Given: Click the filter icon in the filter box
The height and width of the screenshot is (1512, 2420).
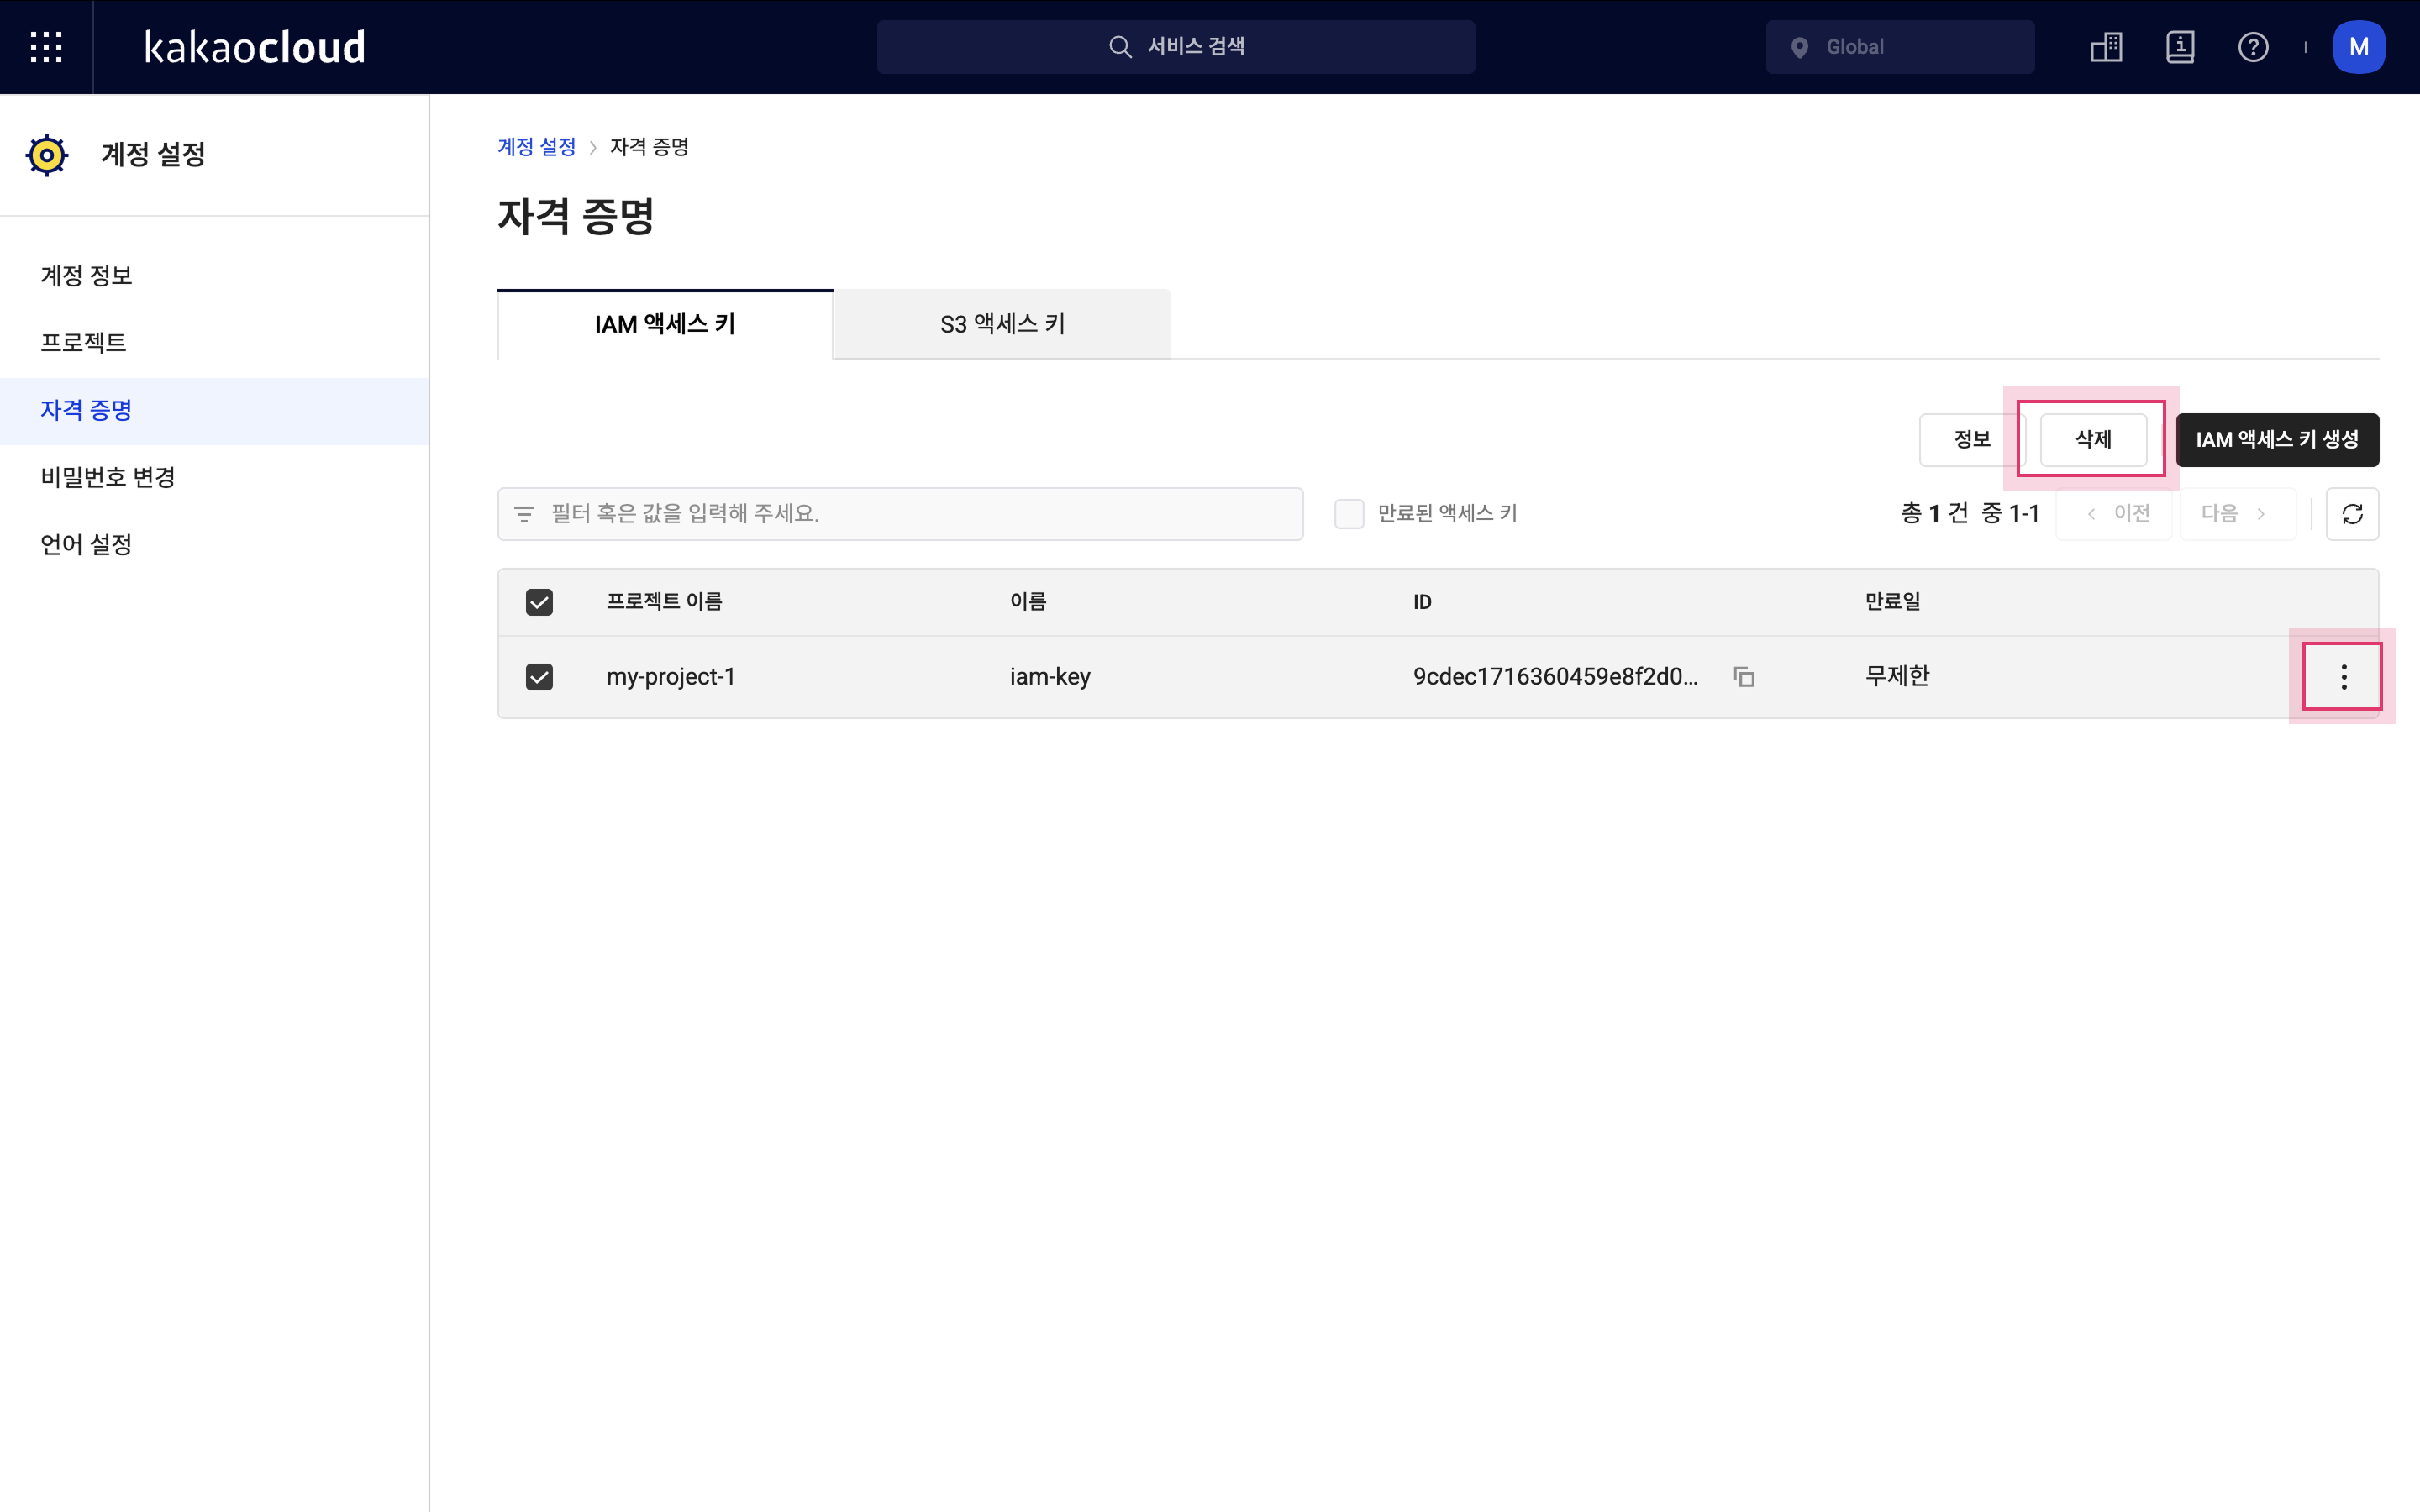Looking at the screenshot, I should click(x=524, y=514).
